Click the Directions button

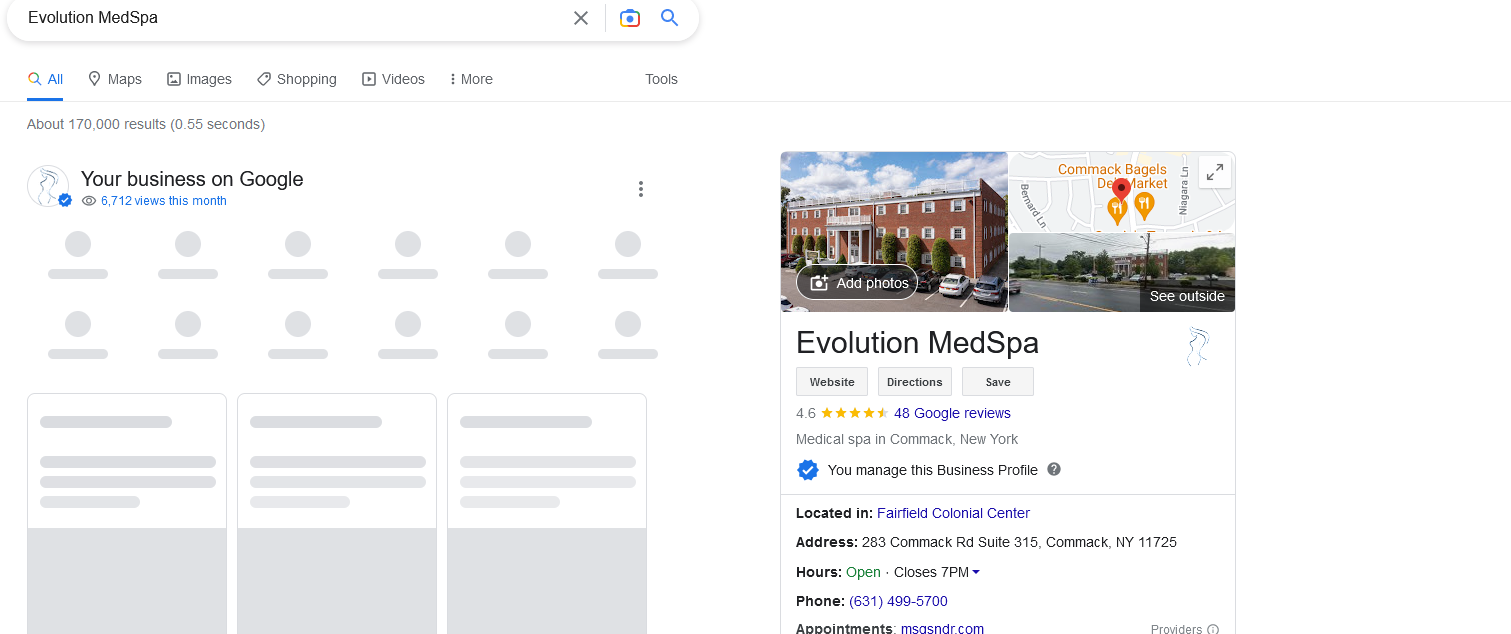coord(915,382)
